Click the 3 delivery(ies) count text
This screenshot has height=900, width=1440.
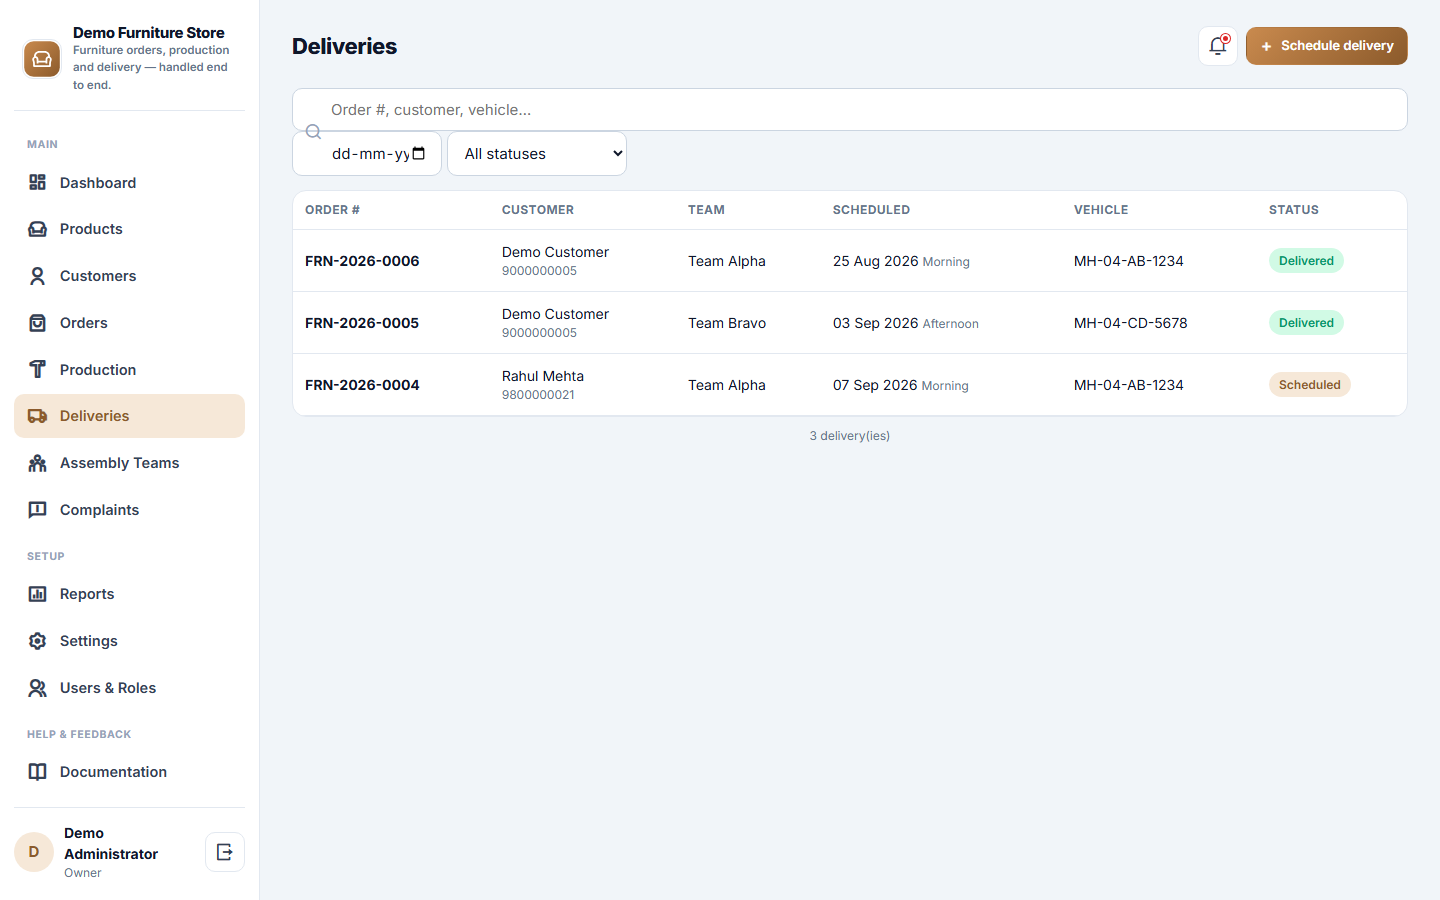(850, 436)
